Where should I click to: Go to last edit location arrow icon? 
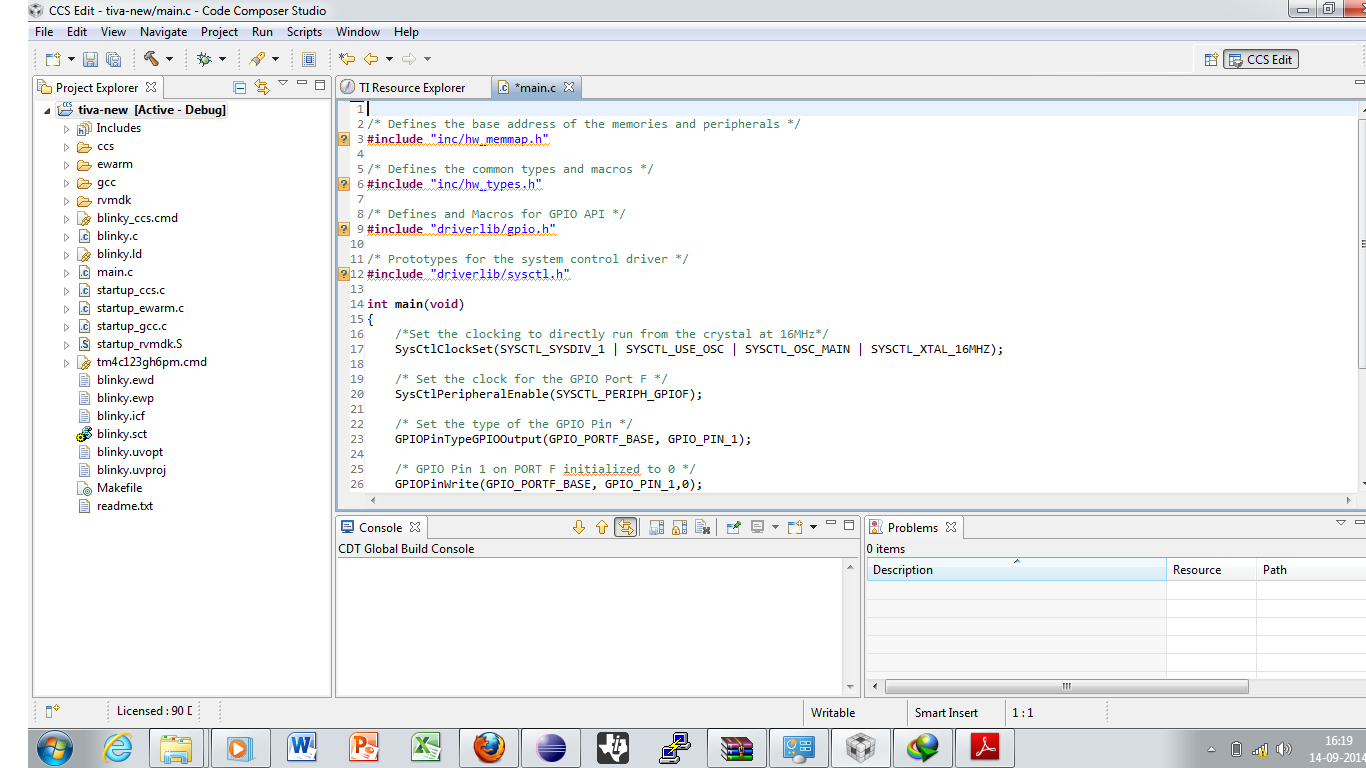click(x=347, y=59)
